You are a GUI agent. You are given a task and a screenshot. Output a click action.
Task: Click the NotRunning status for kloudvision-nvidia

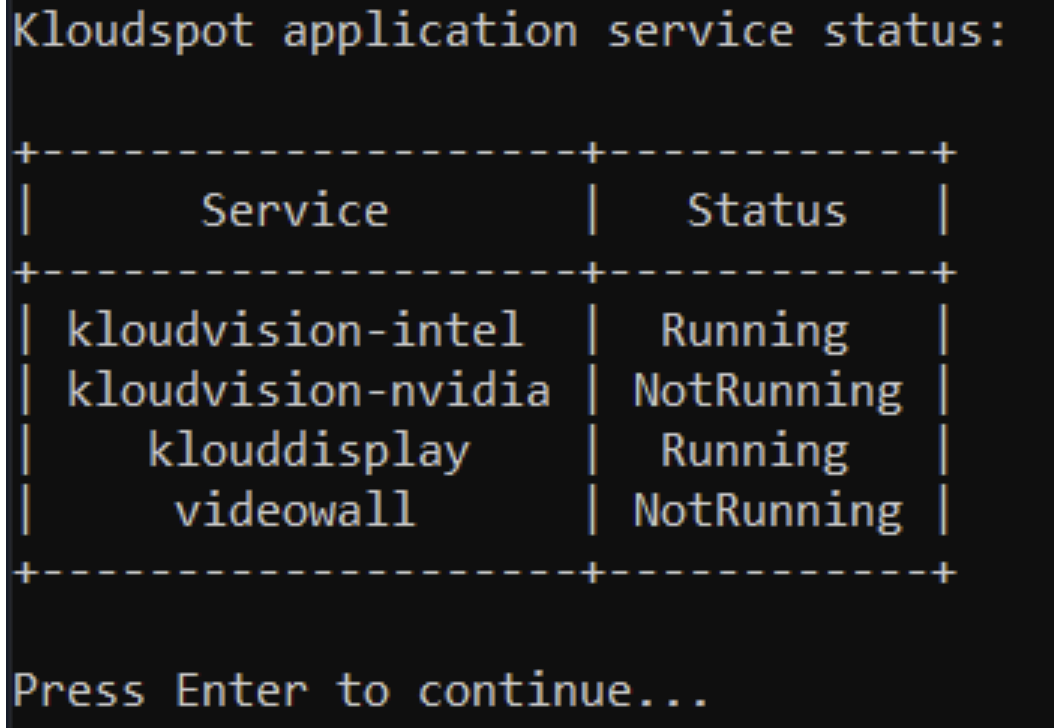pos(768,391)
